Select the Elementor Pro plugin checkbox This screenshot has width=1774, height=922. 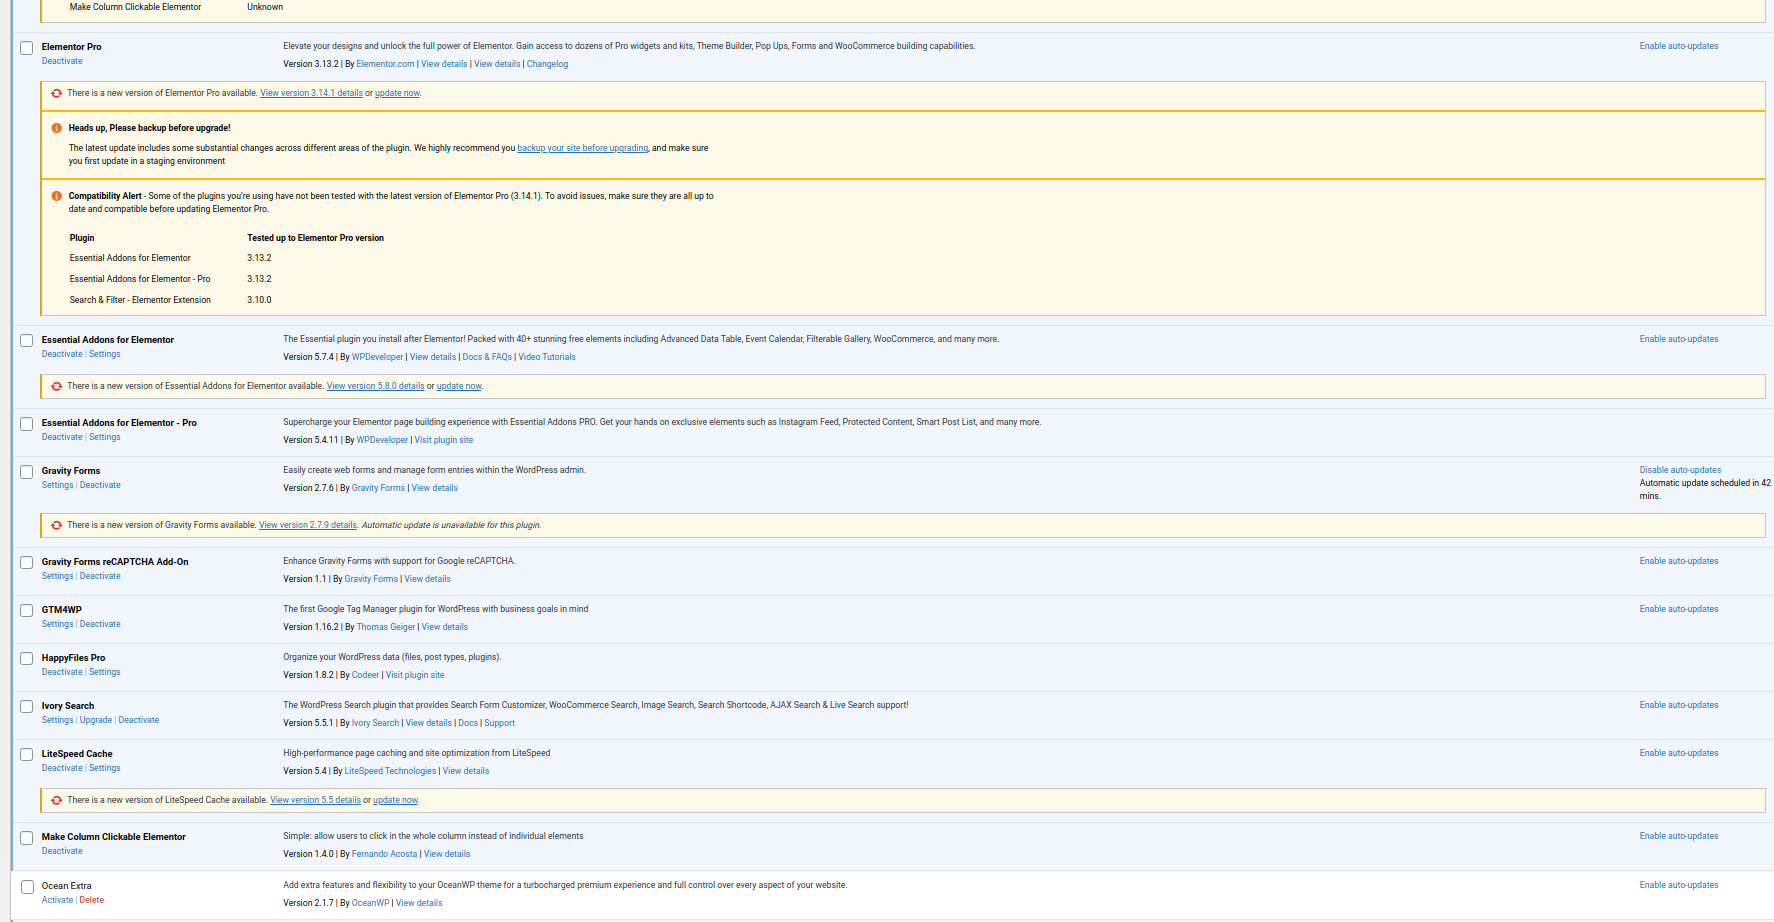tap(27, 48)
